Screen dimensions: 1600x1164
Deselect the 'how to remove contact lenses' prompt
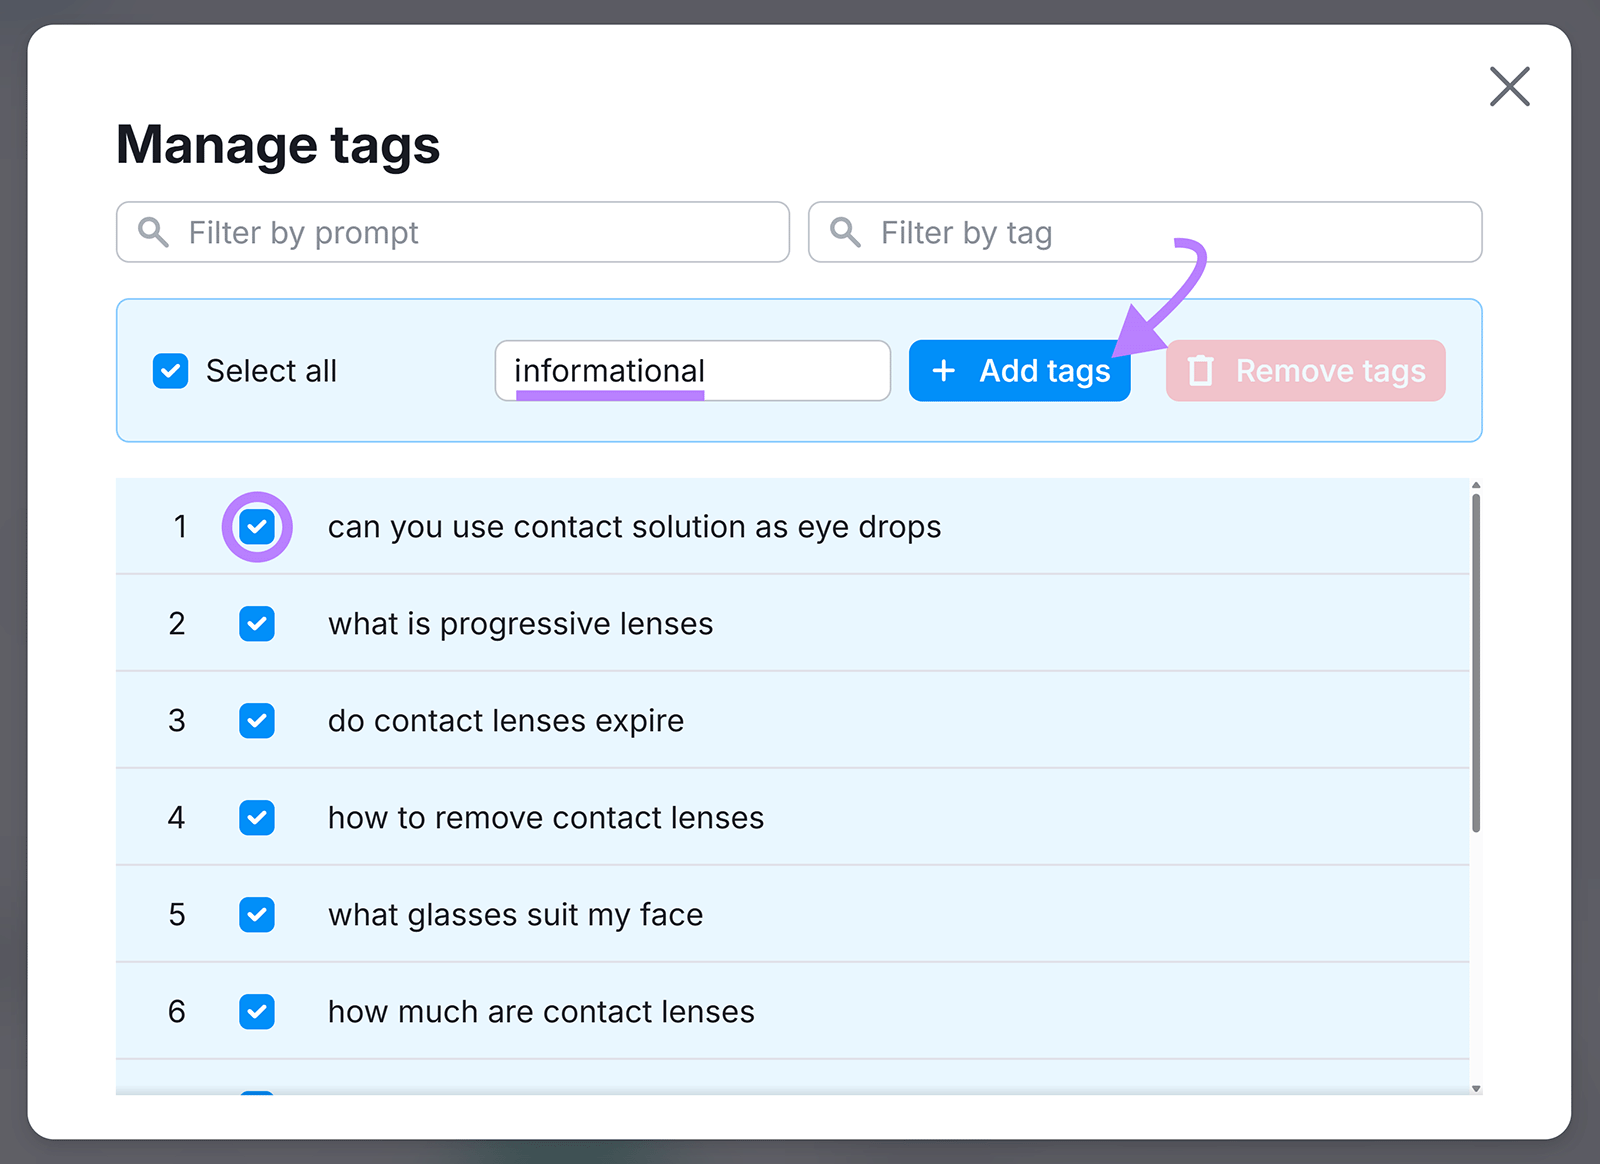coord(257,817)
